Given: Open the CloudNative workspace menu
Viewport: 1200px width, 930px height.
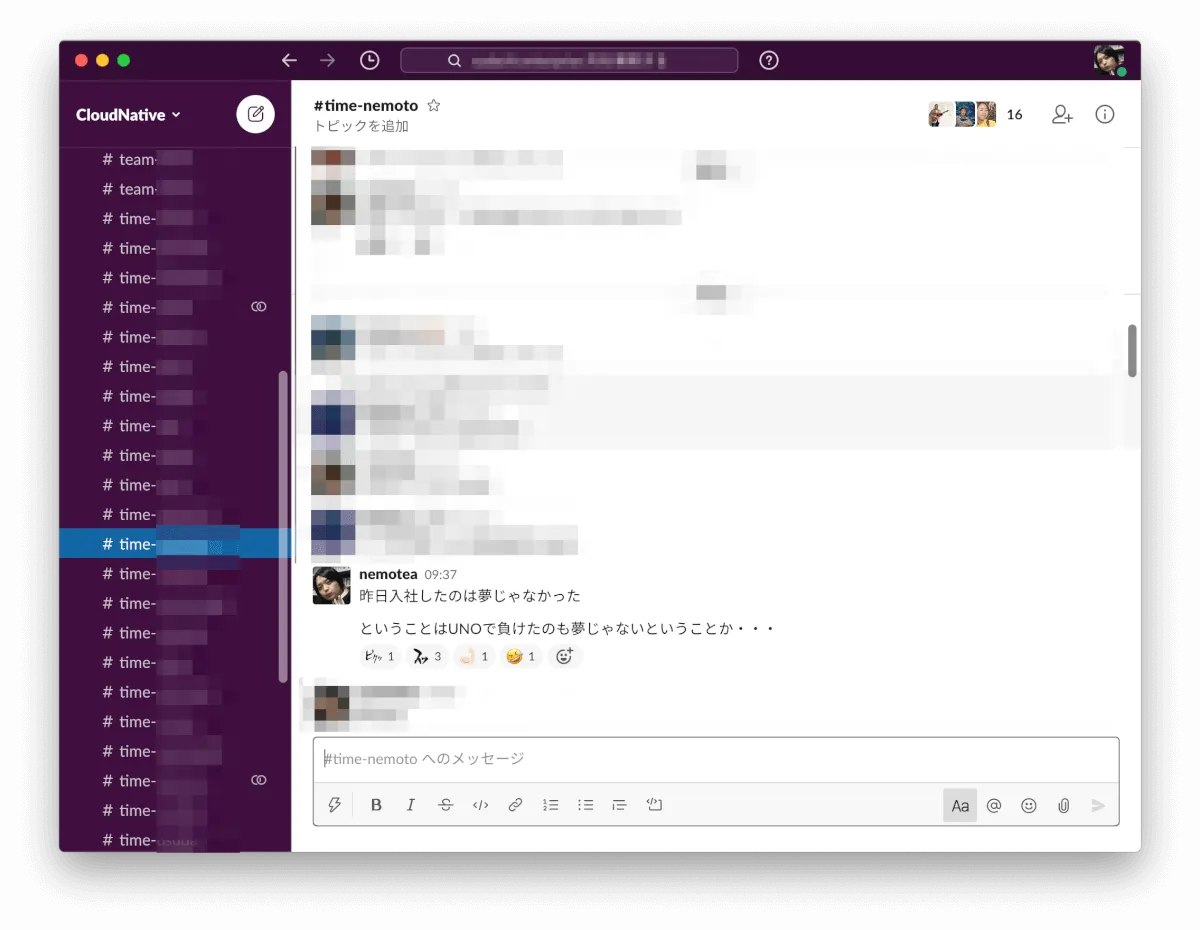Looking at the screenshot, I should point(128,115).
